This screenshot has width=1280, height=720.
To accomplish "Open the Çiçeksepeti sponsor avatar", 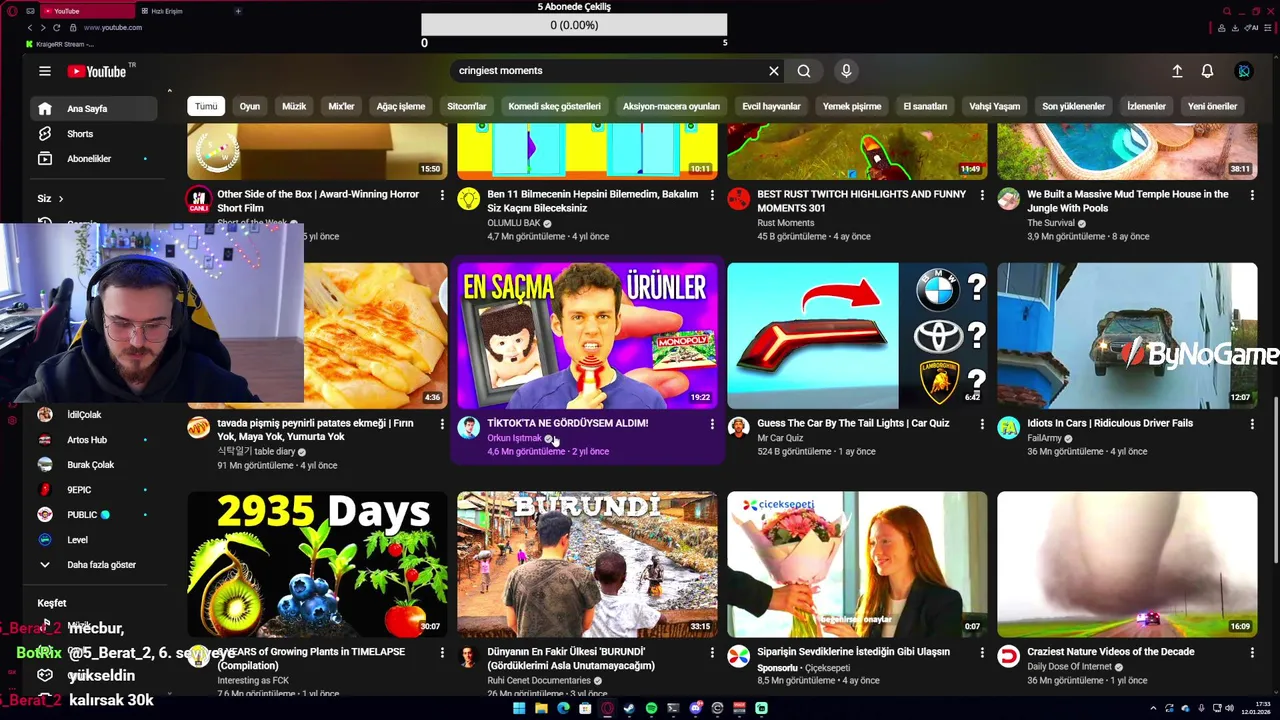I will (x=739, y=657).
